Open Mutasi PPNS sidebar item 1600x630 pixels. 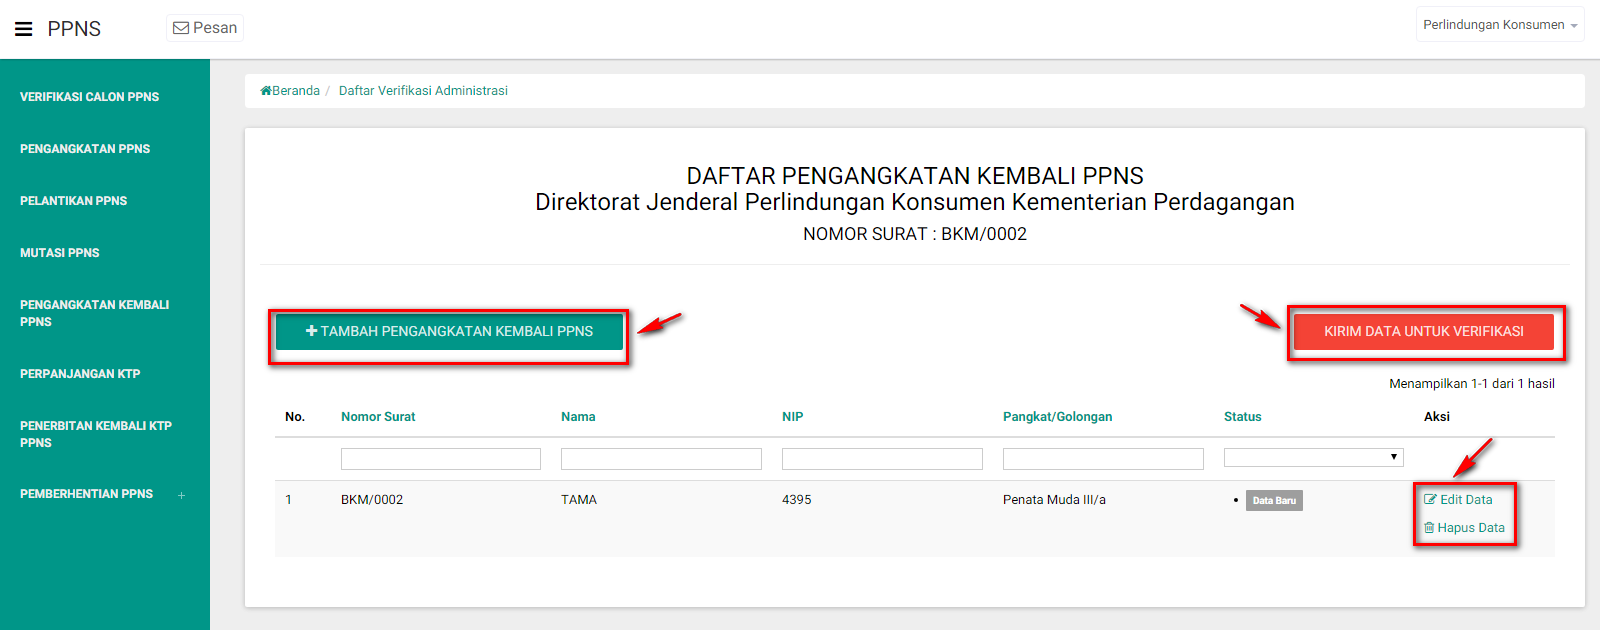(60, 253)
